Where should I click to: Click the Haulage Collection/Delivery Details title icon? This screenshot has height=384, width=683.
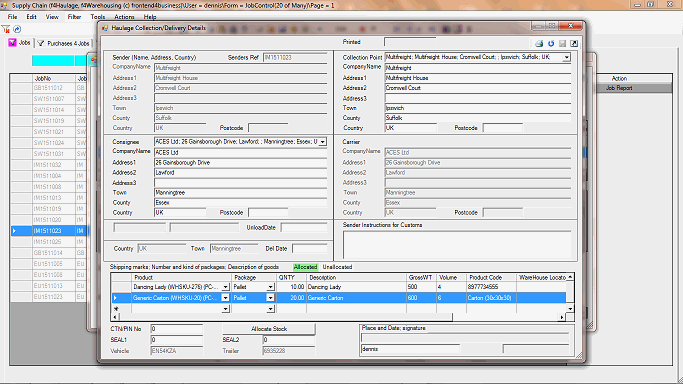[105, 28]
